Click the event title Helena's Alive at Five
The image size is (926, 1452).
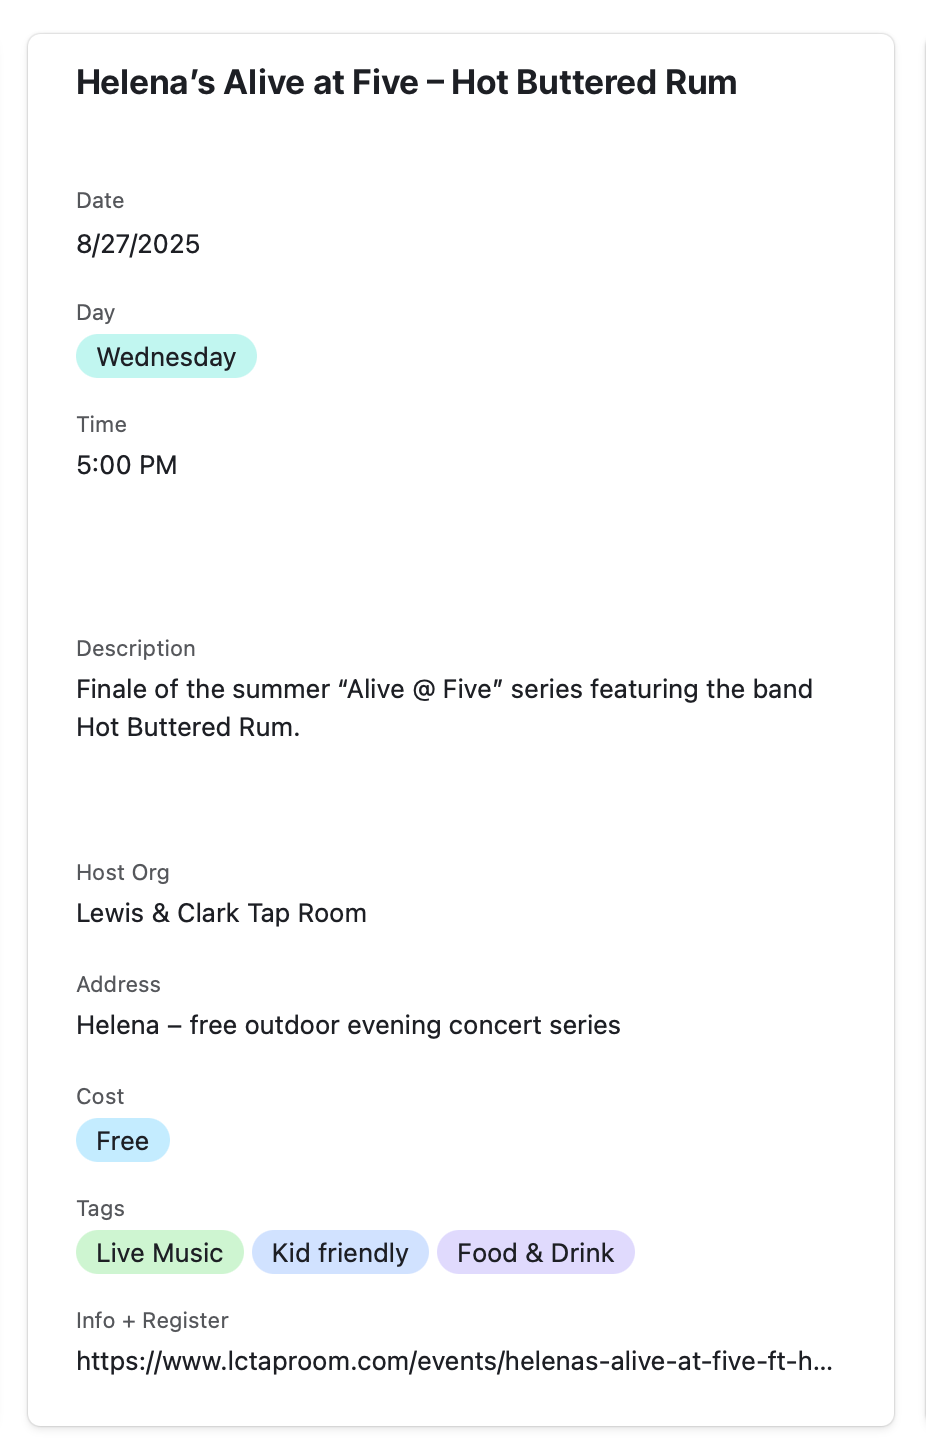click(x=406, y=82)
